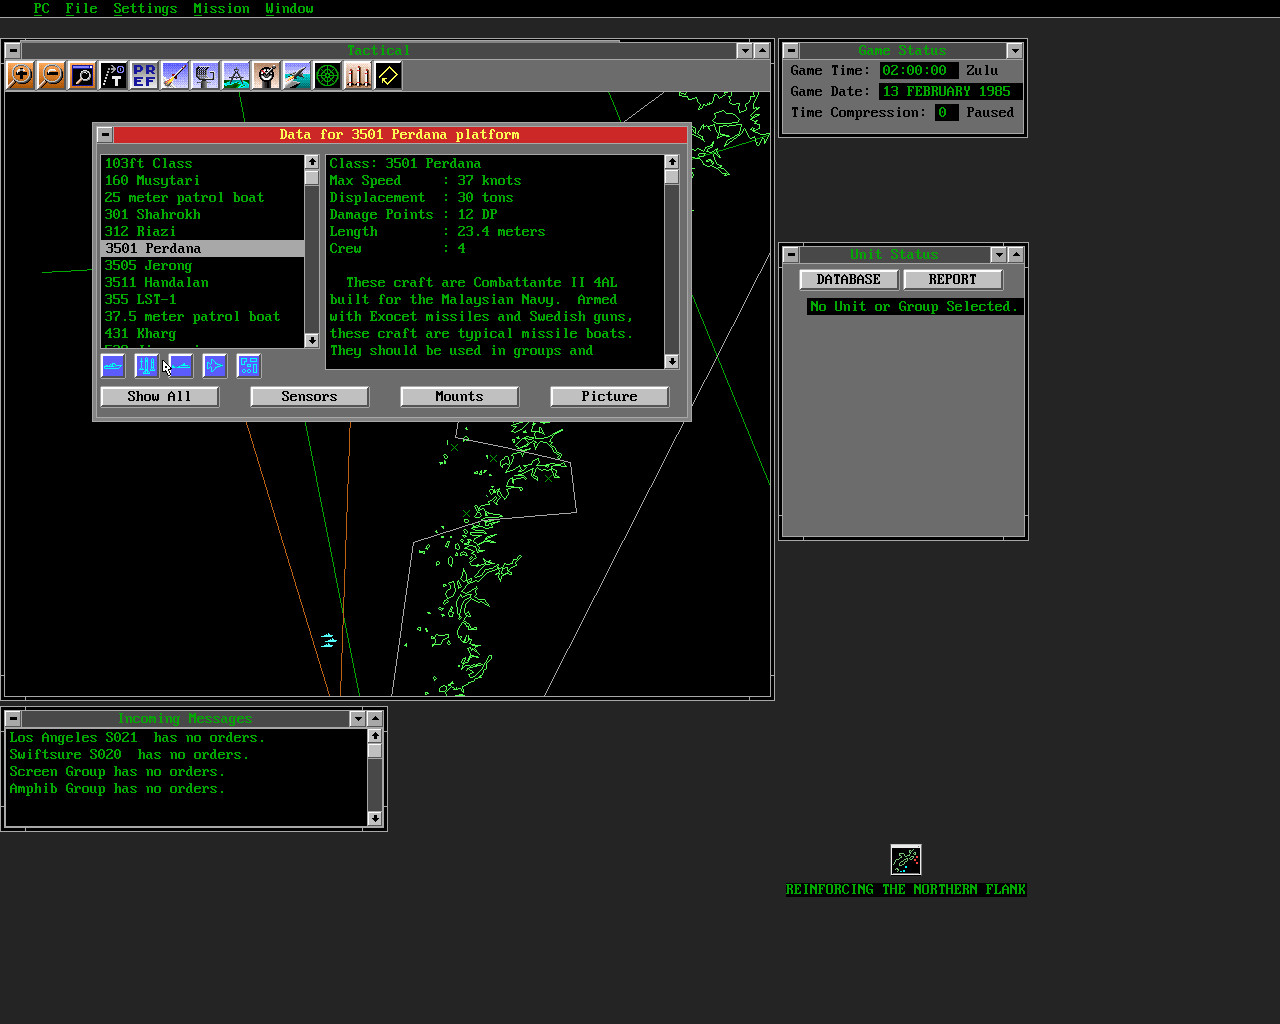Filter platform list by aircraft
1280x1024 pixels.
click(x=215, y=366)
